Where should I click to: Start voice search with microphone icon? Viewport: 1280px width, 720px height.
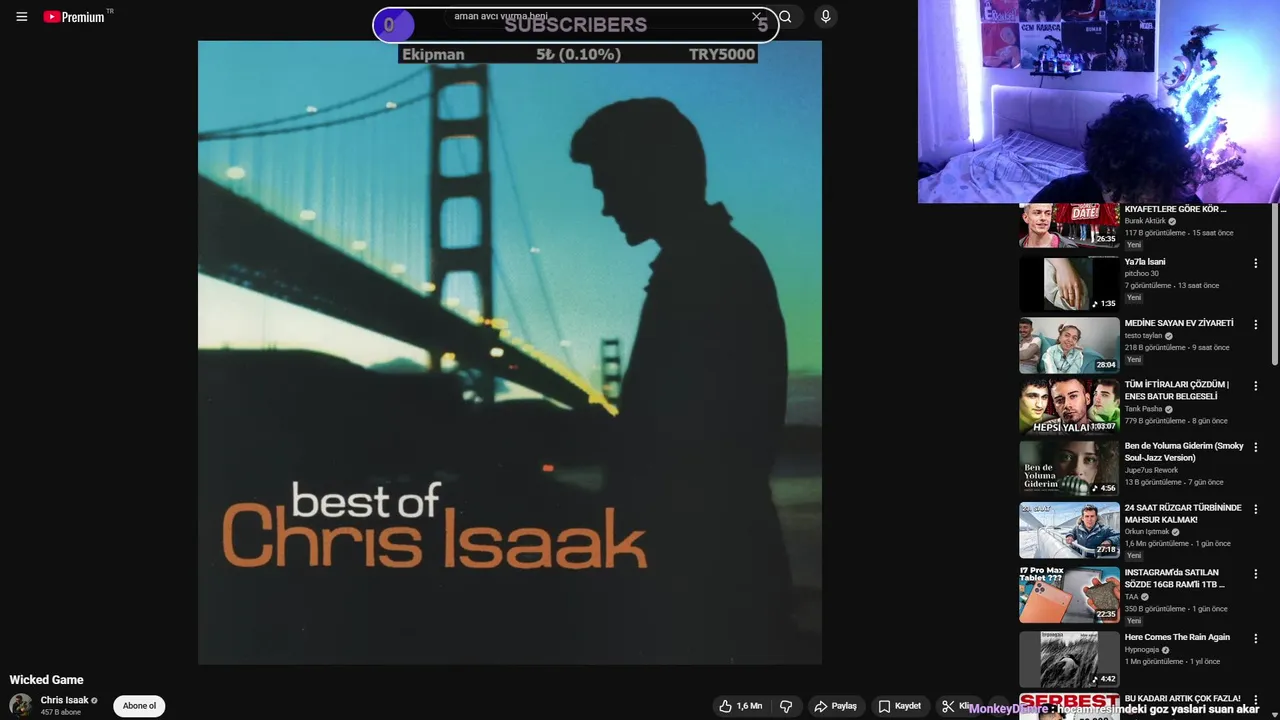(825, 17)
